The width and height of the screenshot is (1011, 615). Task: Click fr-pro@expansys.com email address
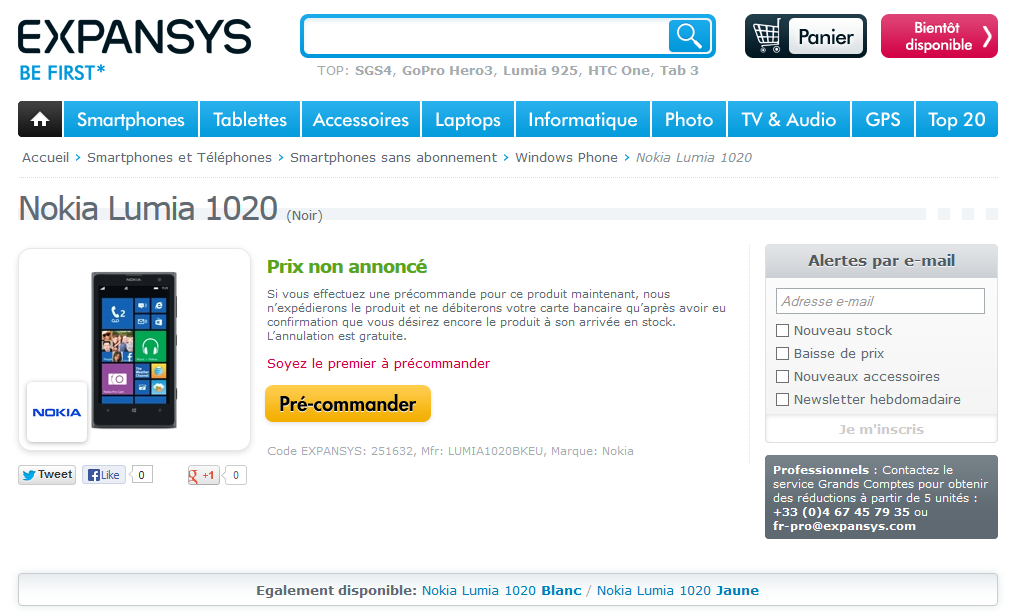844,526
